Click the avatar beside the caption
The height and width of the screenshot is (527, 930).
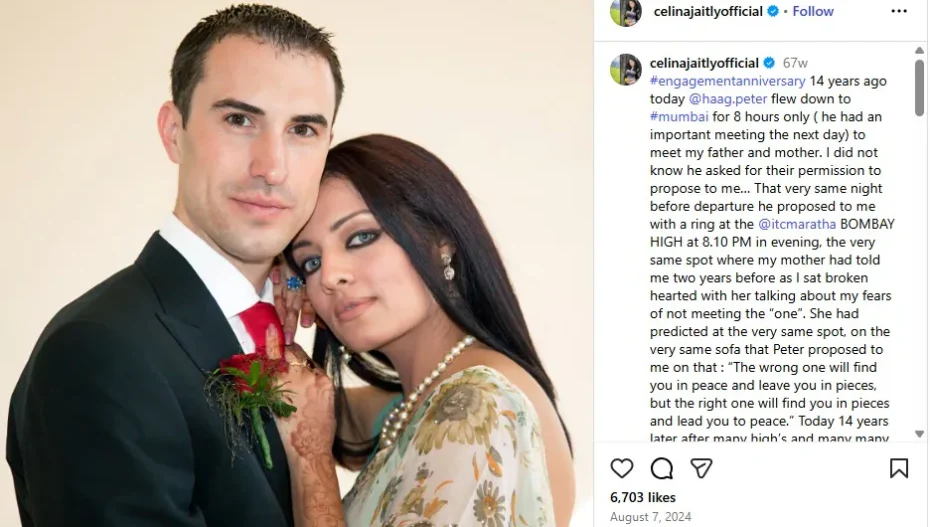point(626,69)
